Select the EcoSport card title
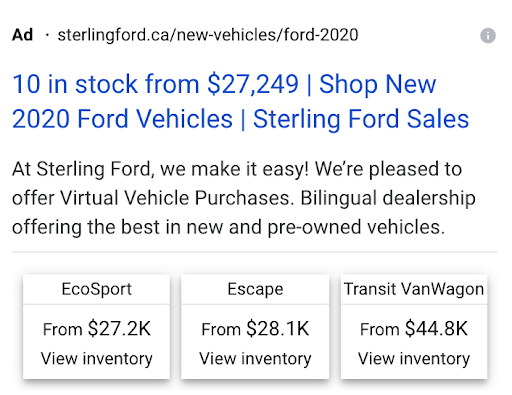The image size is (512, 395). 97,289
